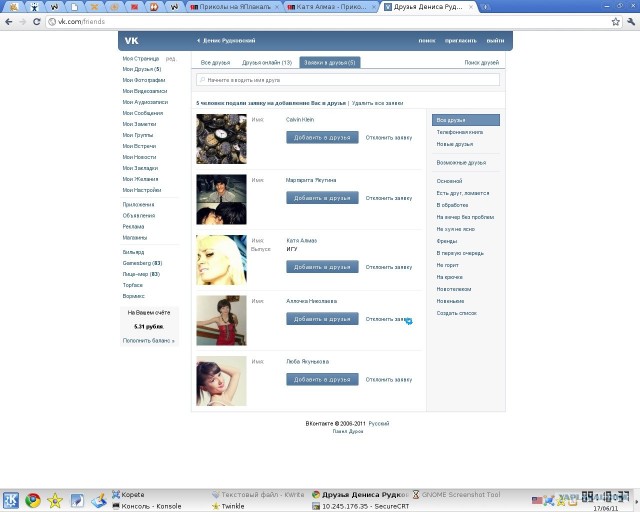Decline Люба Якунькова's friend request
Image resolution: width=640 pixels, height=512 pixels.
pos(389,379)
